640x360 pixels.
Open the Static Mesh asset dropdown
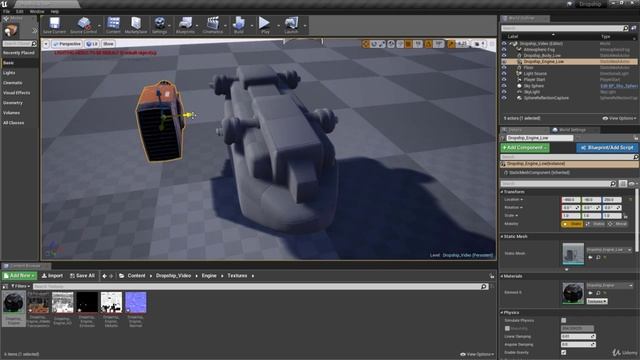click(609, 249)
